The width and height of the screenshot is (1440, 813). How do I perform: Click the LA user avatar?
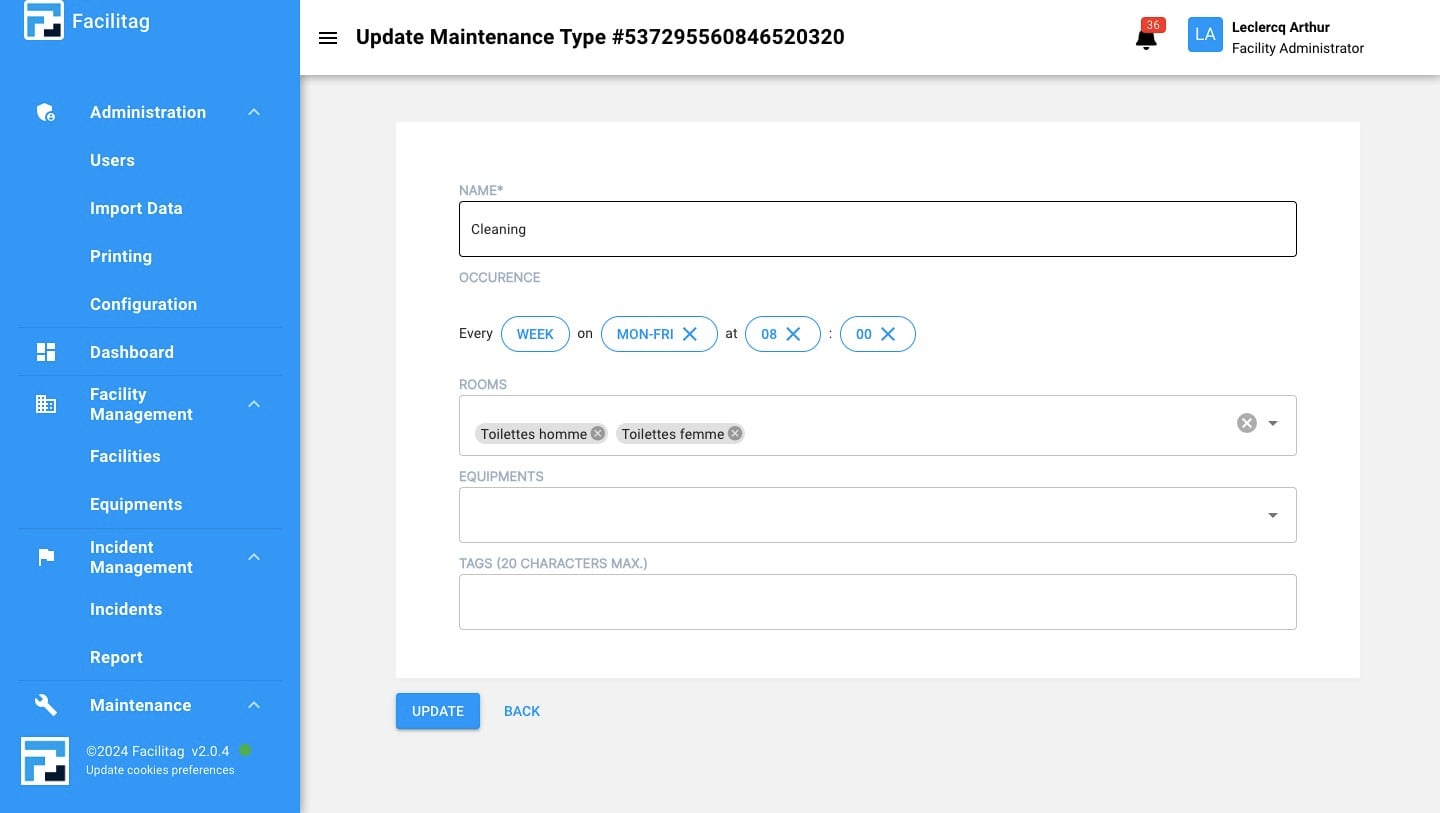[x=1205, y=35]
